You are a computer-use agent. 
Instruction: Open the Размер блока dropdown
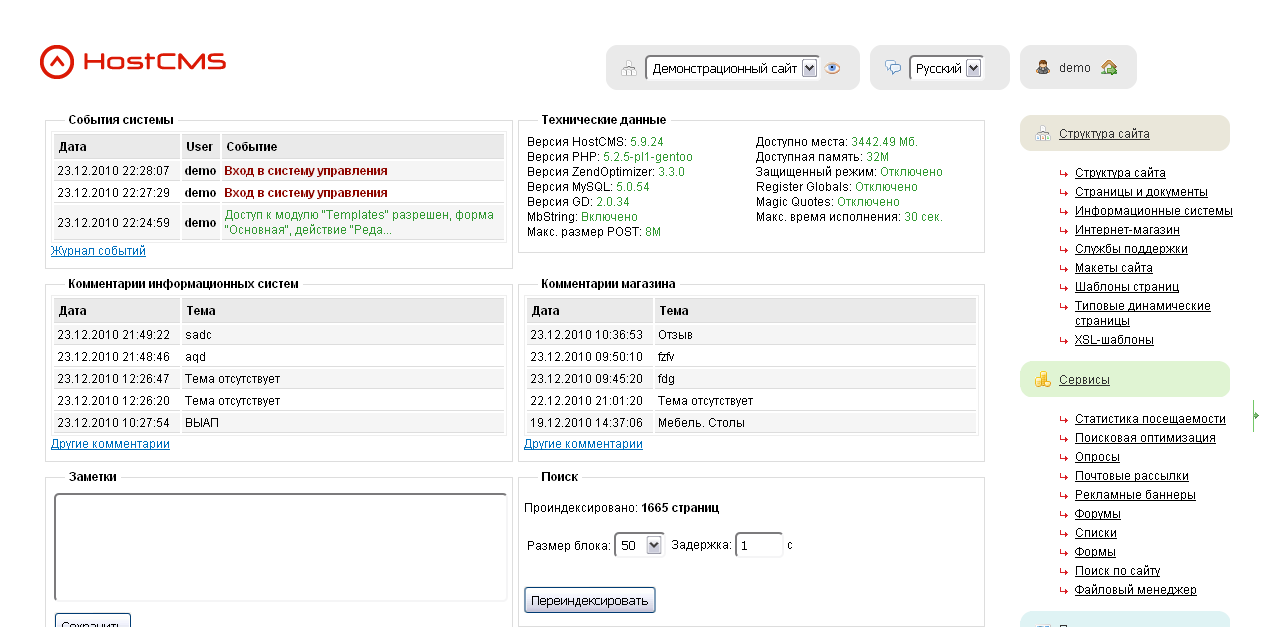point(640,545)
